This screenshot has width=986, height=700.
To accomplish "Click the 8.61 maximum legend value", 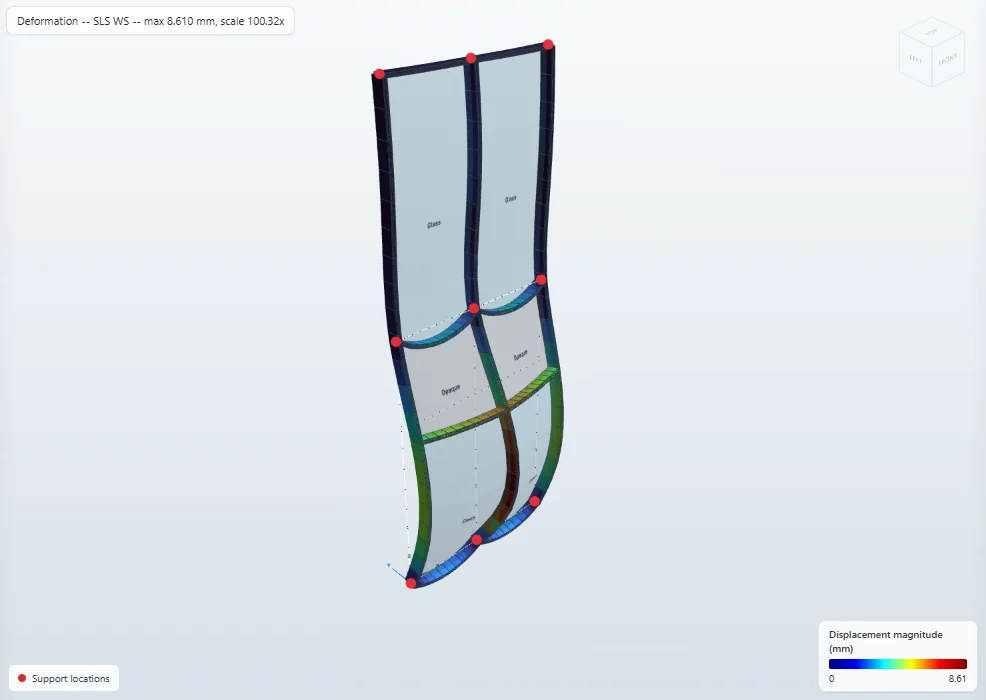I will [957, 679].
